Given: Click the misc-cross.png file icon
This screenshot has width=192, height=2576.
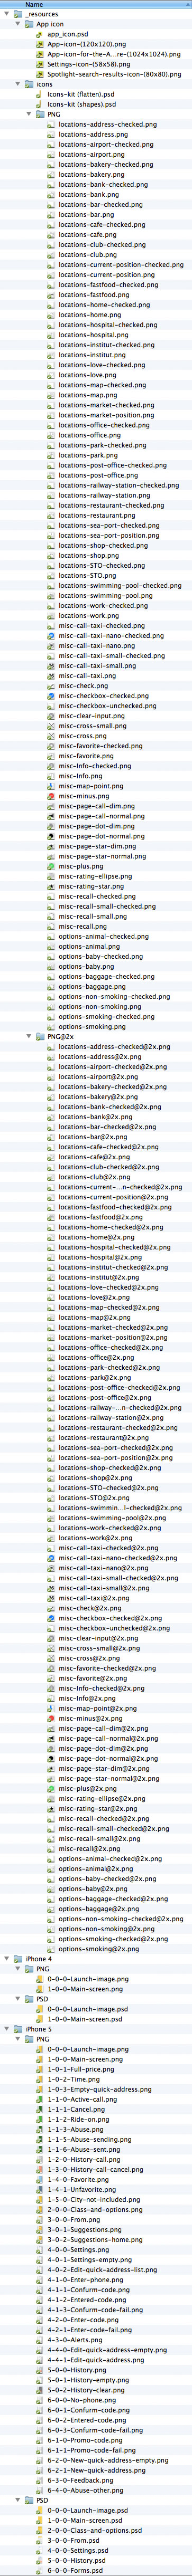Looking at the screenshot, I should (51, 736).
